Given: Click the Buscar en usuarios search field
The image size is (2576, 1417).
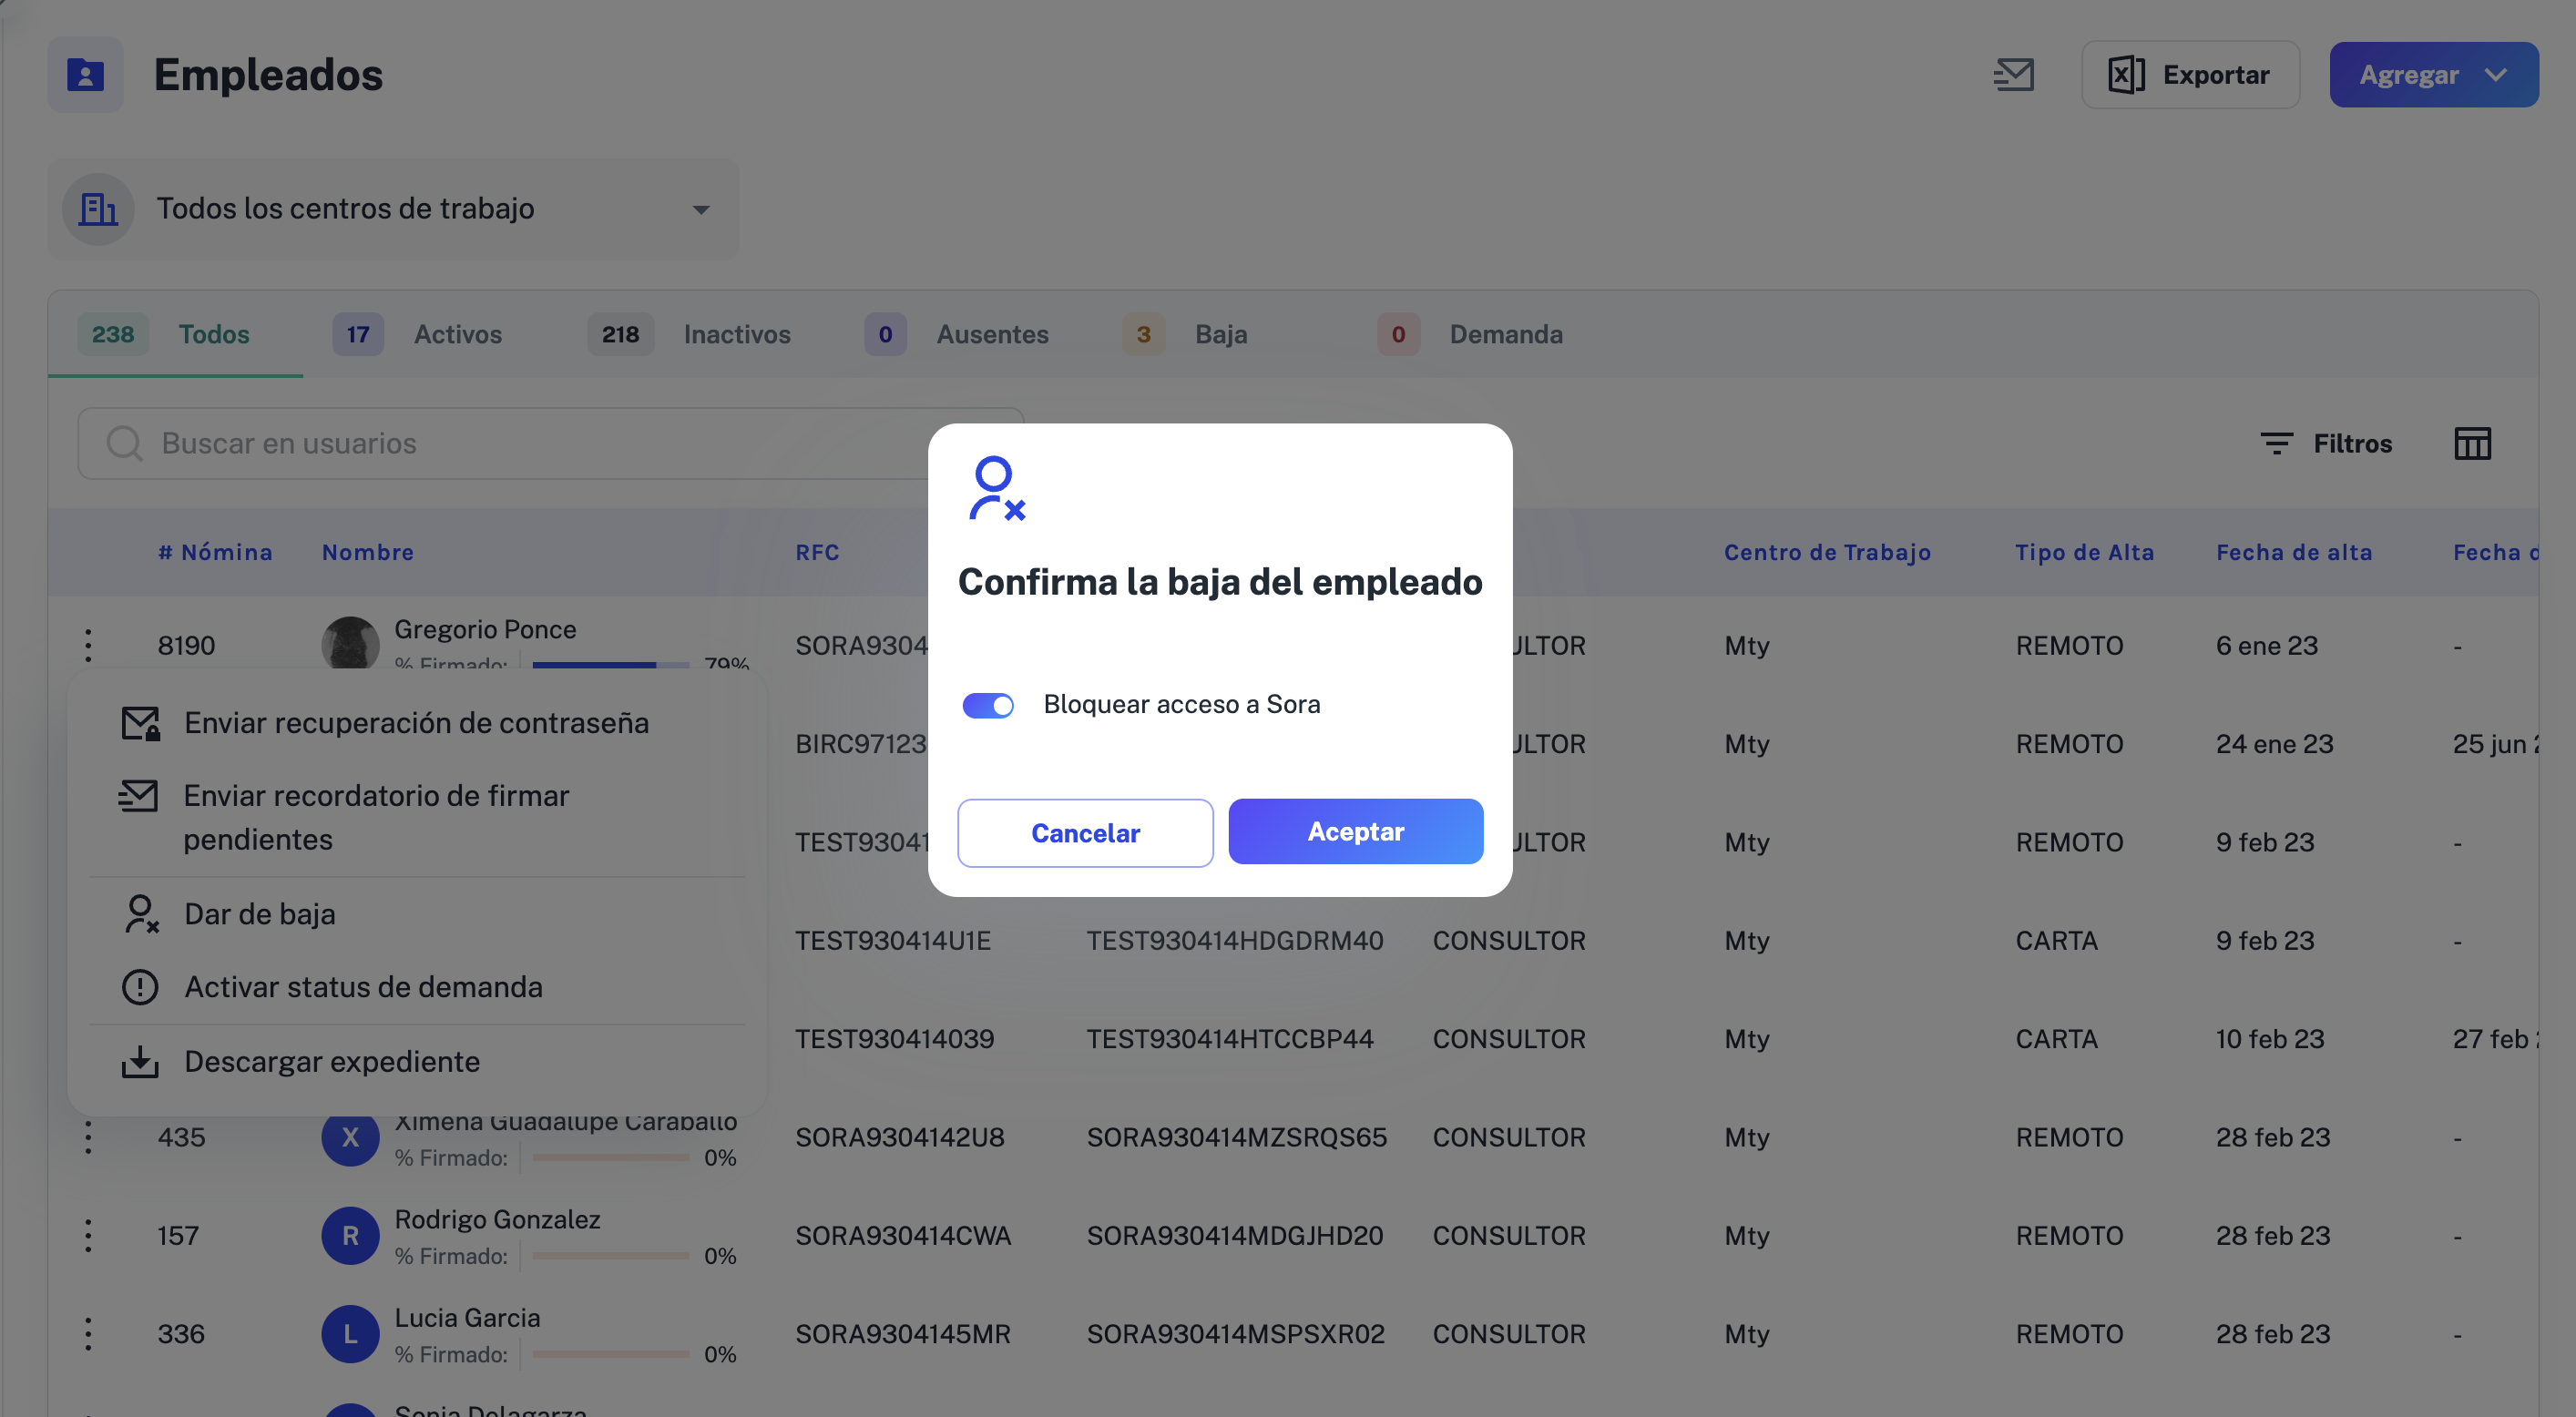Looking at the screenshot, I should (551, 443).
